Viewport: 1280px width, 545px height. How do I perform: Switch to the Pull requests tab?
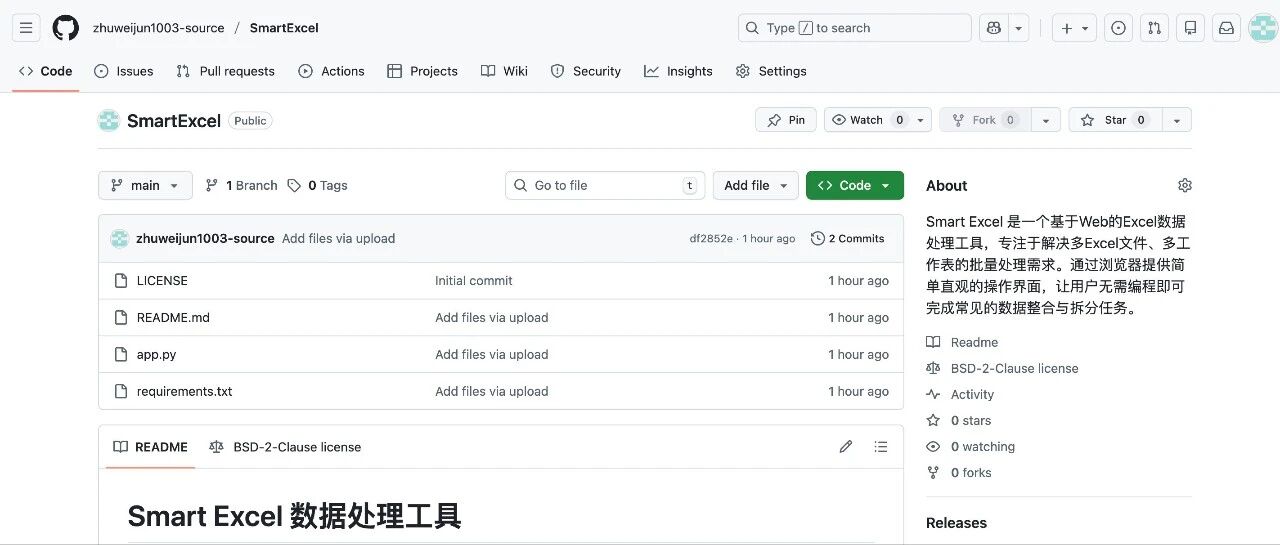[x=225, y=71]
